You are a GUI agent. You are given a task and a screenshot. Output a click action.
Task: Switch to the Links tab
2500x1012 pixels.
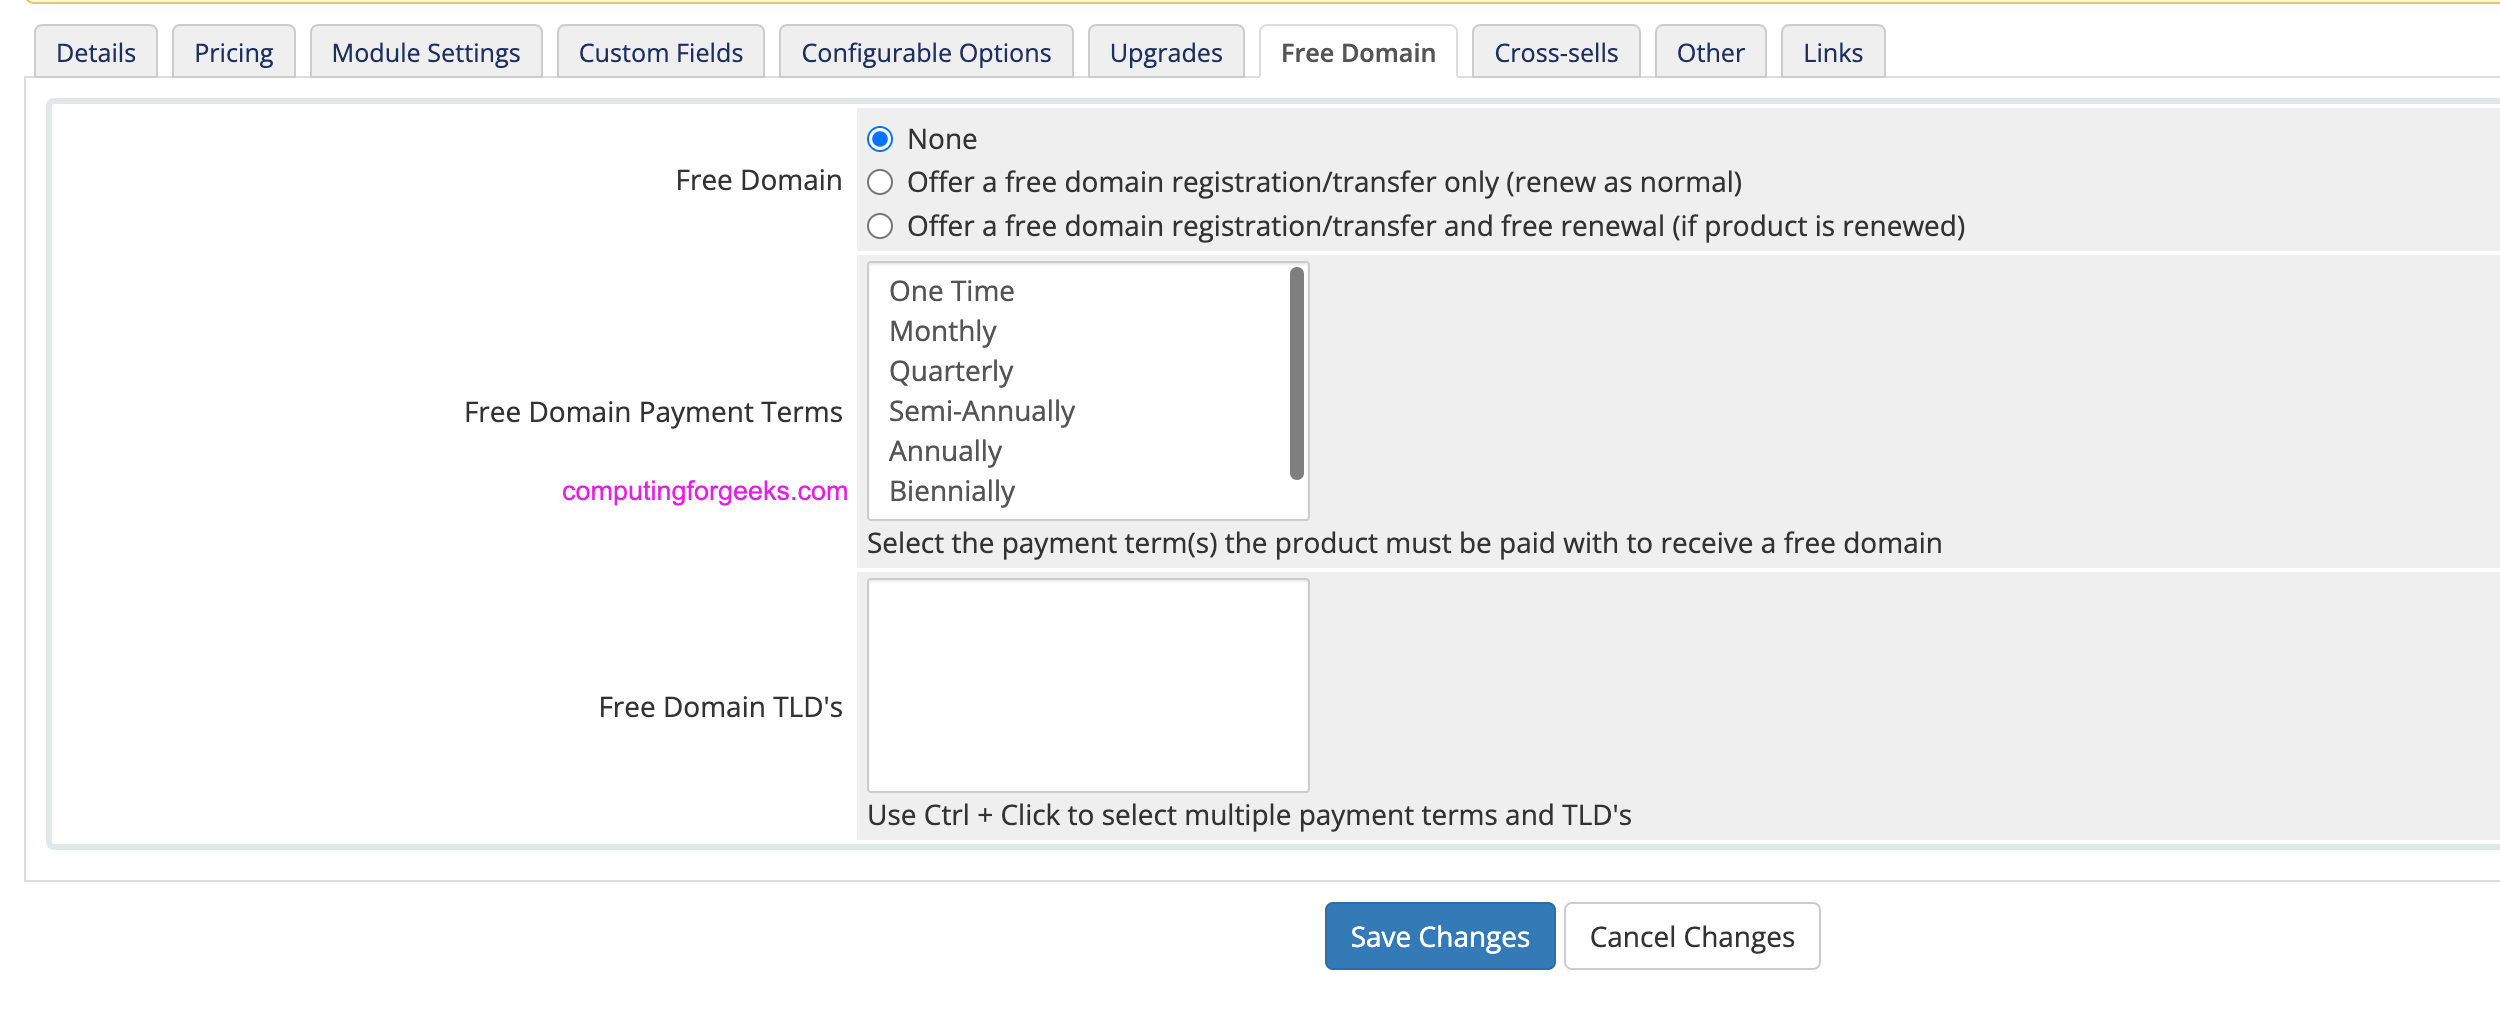[1833, 53]
